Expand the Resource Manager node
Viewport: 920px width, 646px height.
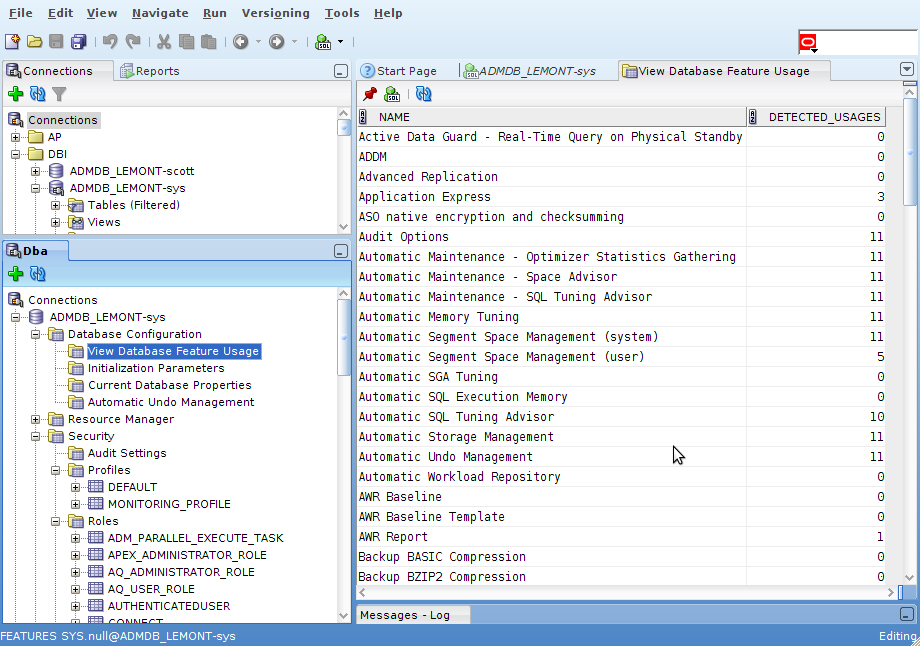coord(36,420)
